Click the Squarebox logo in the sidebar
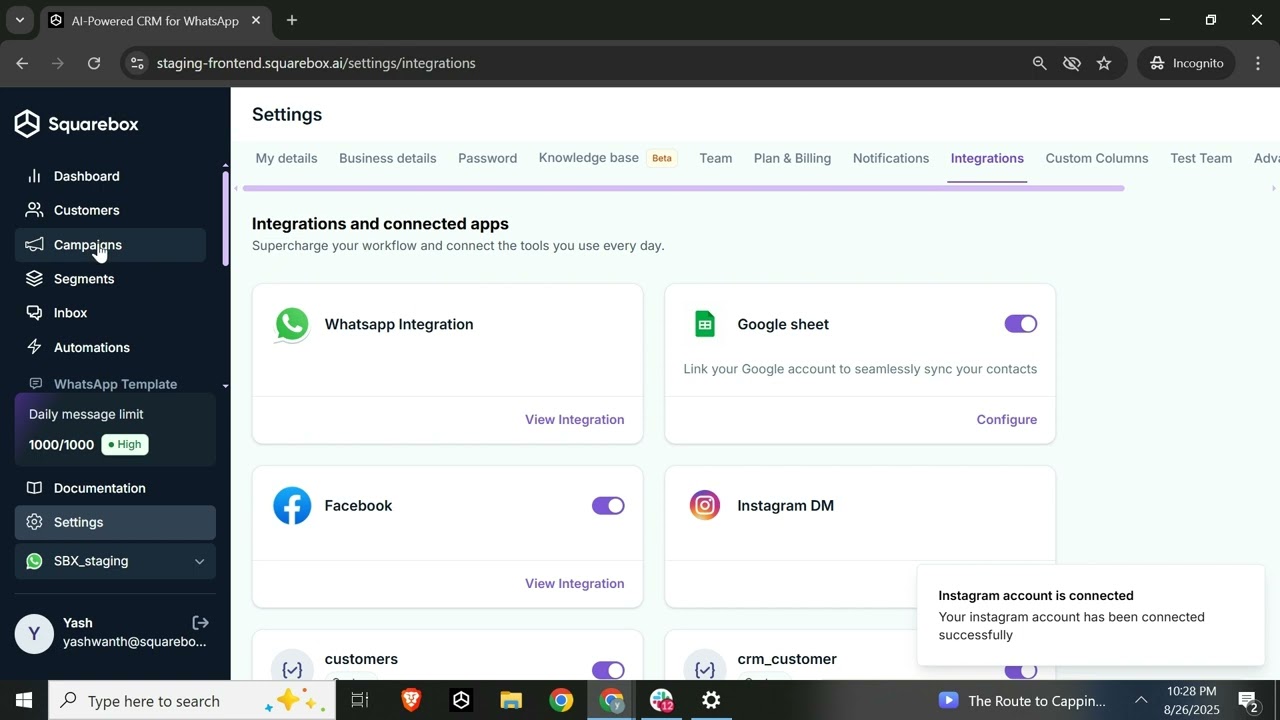 pyautogui.click(x=76, y=124)
